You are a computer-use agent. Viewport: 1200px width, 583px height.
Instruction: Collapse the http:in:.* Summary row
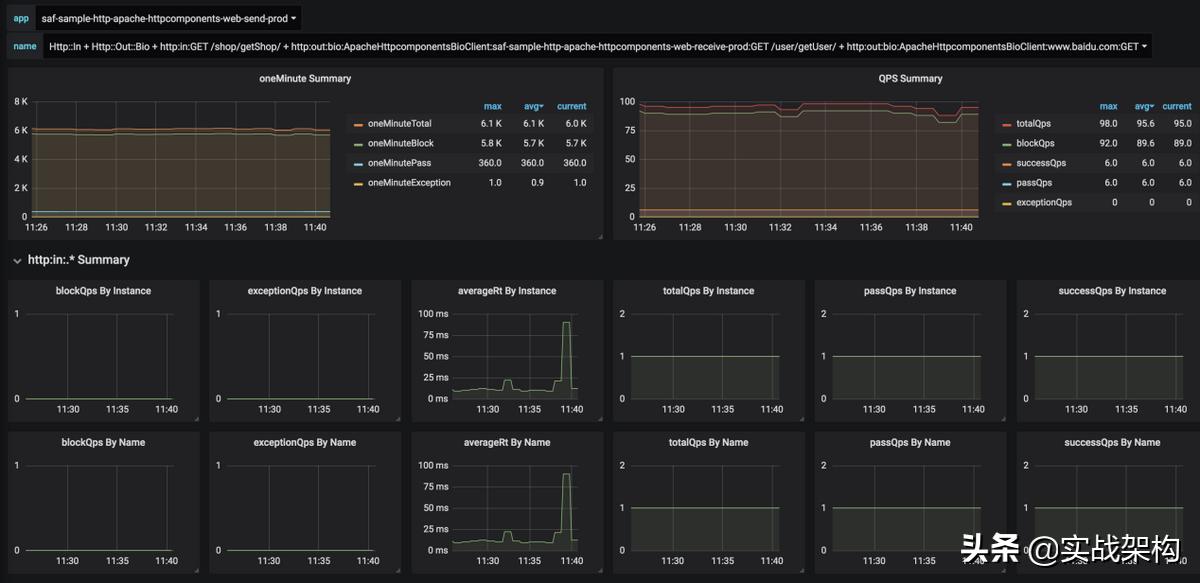pos(17,260)
